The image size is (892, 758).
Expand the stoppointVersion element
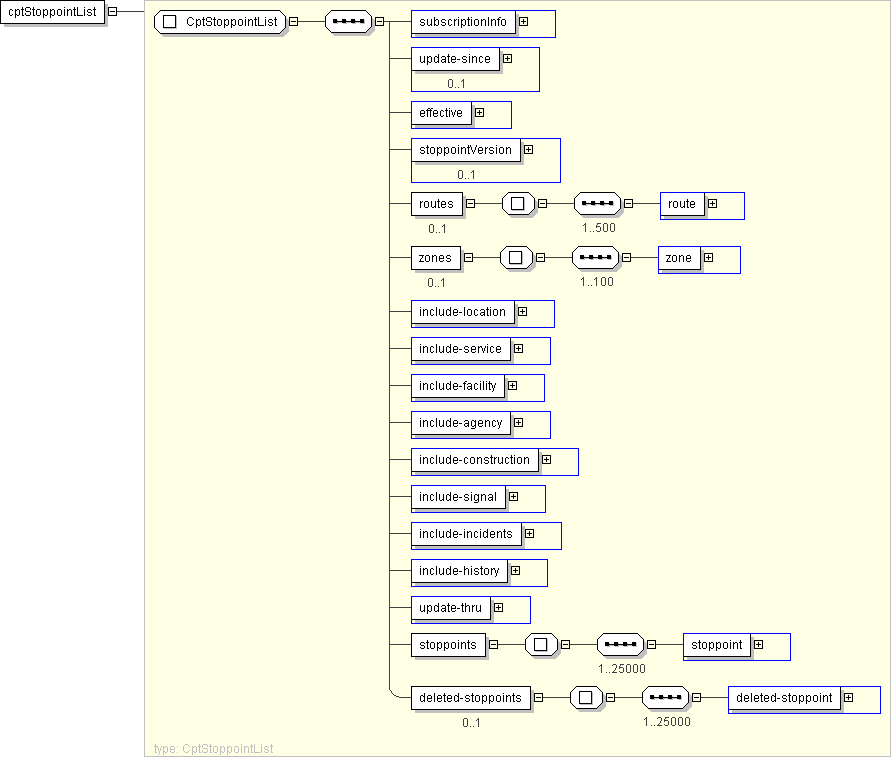tap(528, 150)
